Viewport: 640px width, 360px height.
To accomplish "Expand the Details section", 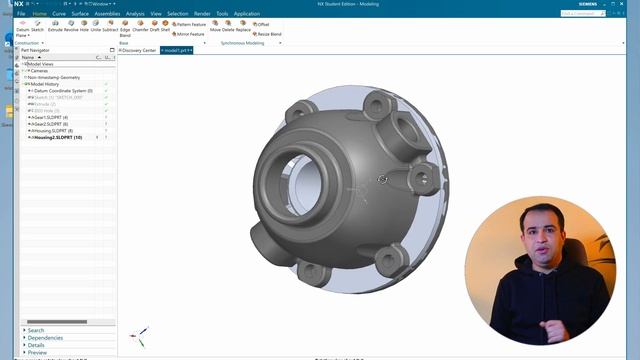I will tap(24, 345).
